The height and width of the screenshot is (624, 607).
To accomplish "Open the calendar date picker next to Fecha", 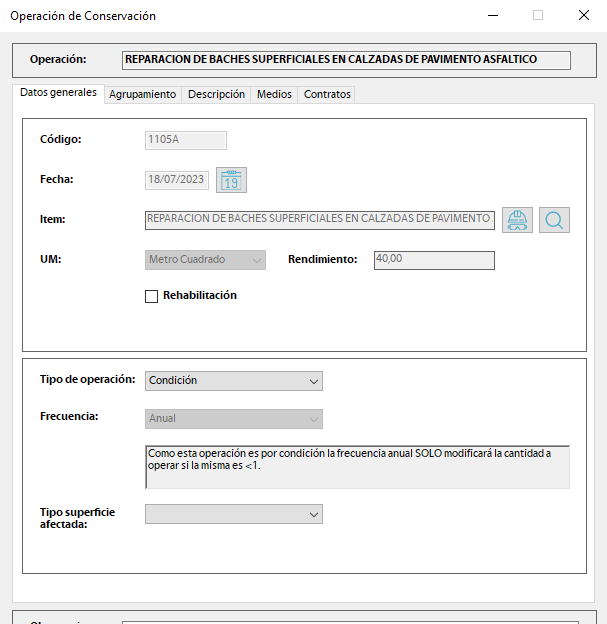I will pos(231,180).
